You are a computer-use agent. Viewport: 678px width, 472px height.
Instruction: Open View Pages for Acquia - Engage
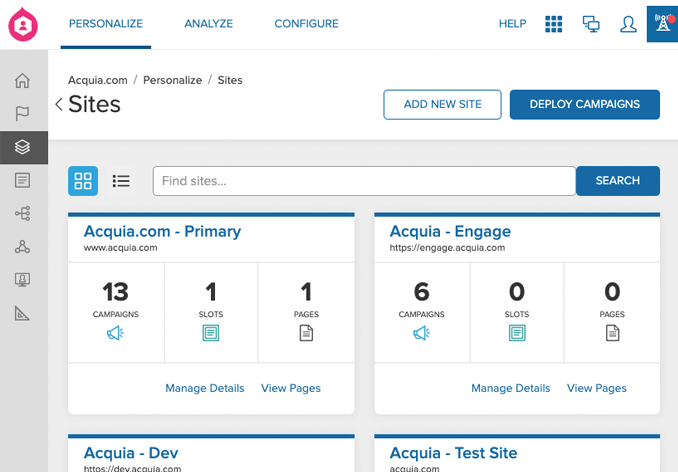(596, 388)
